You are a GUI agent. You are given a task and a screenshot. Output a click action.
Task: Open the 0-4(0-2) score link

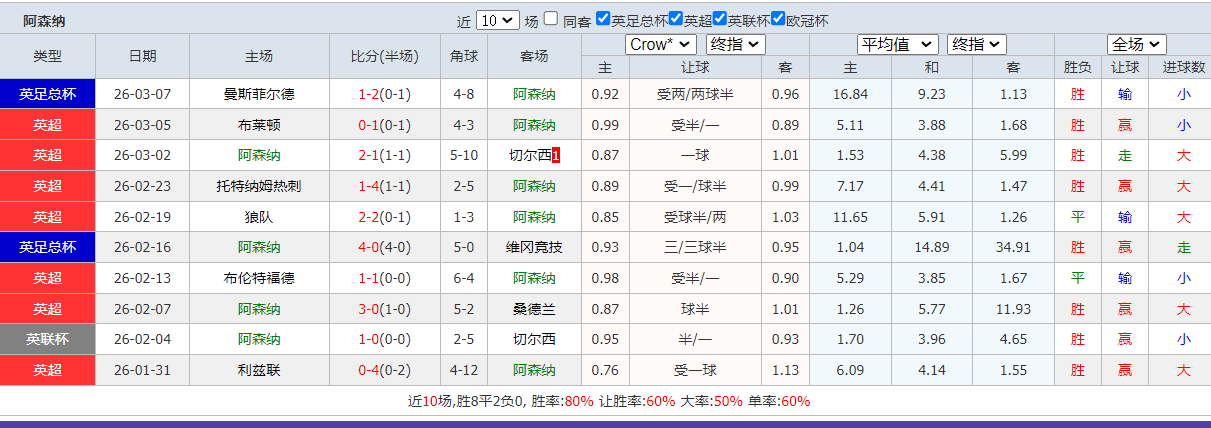click(385, 370)
